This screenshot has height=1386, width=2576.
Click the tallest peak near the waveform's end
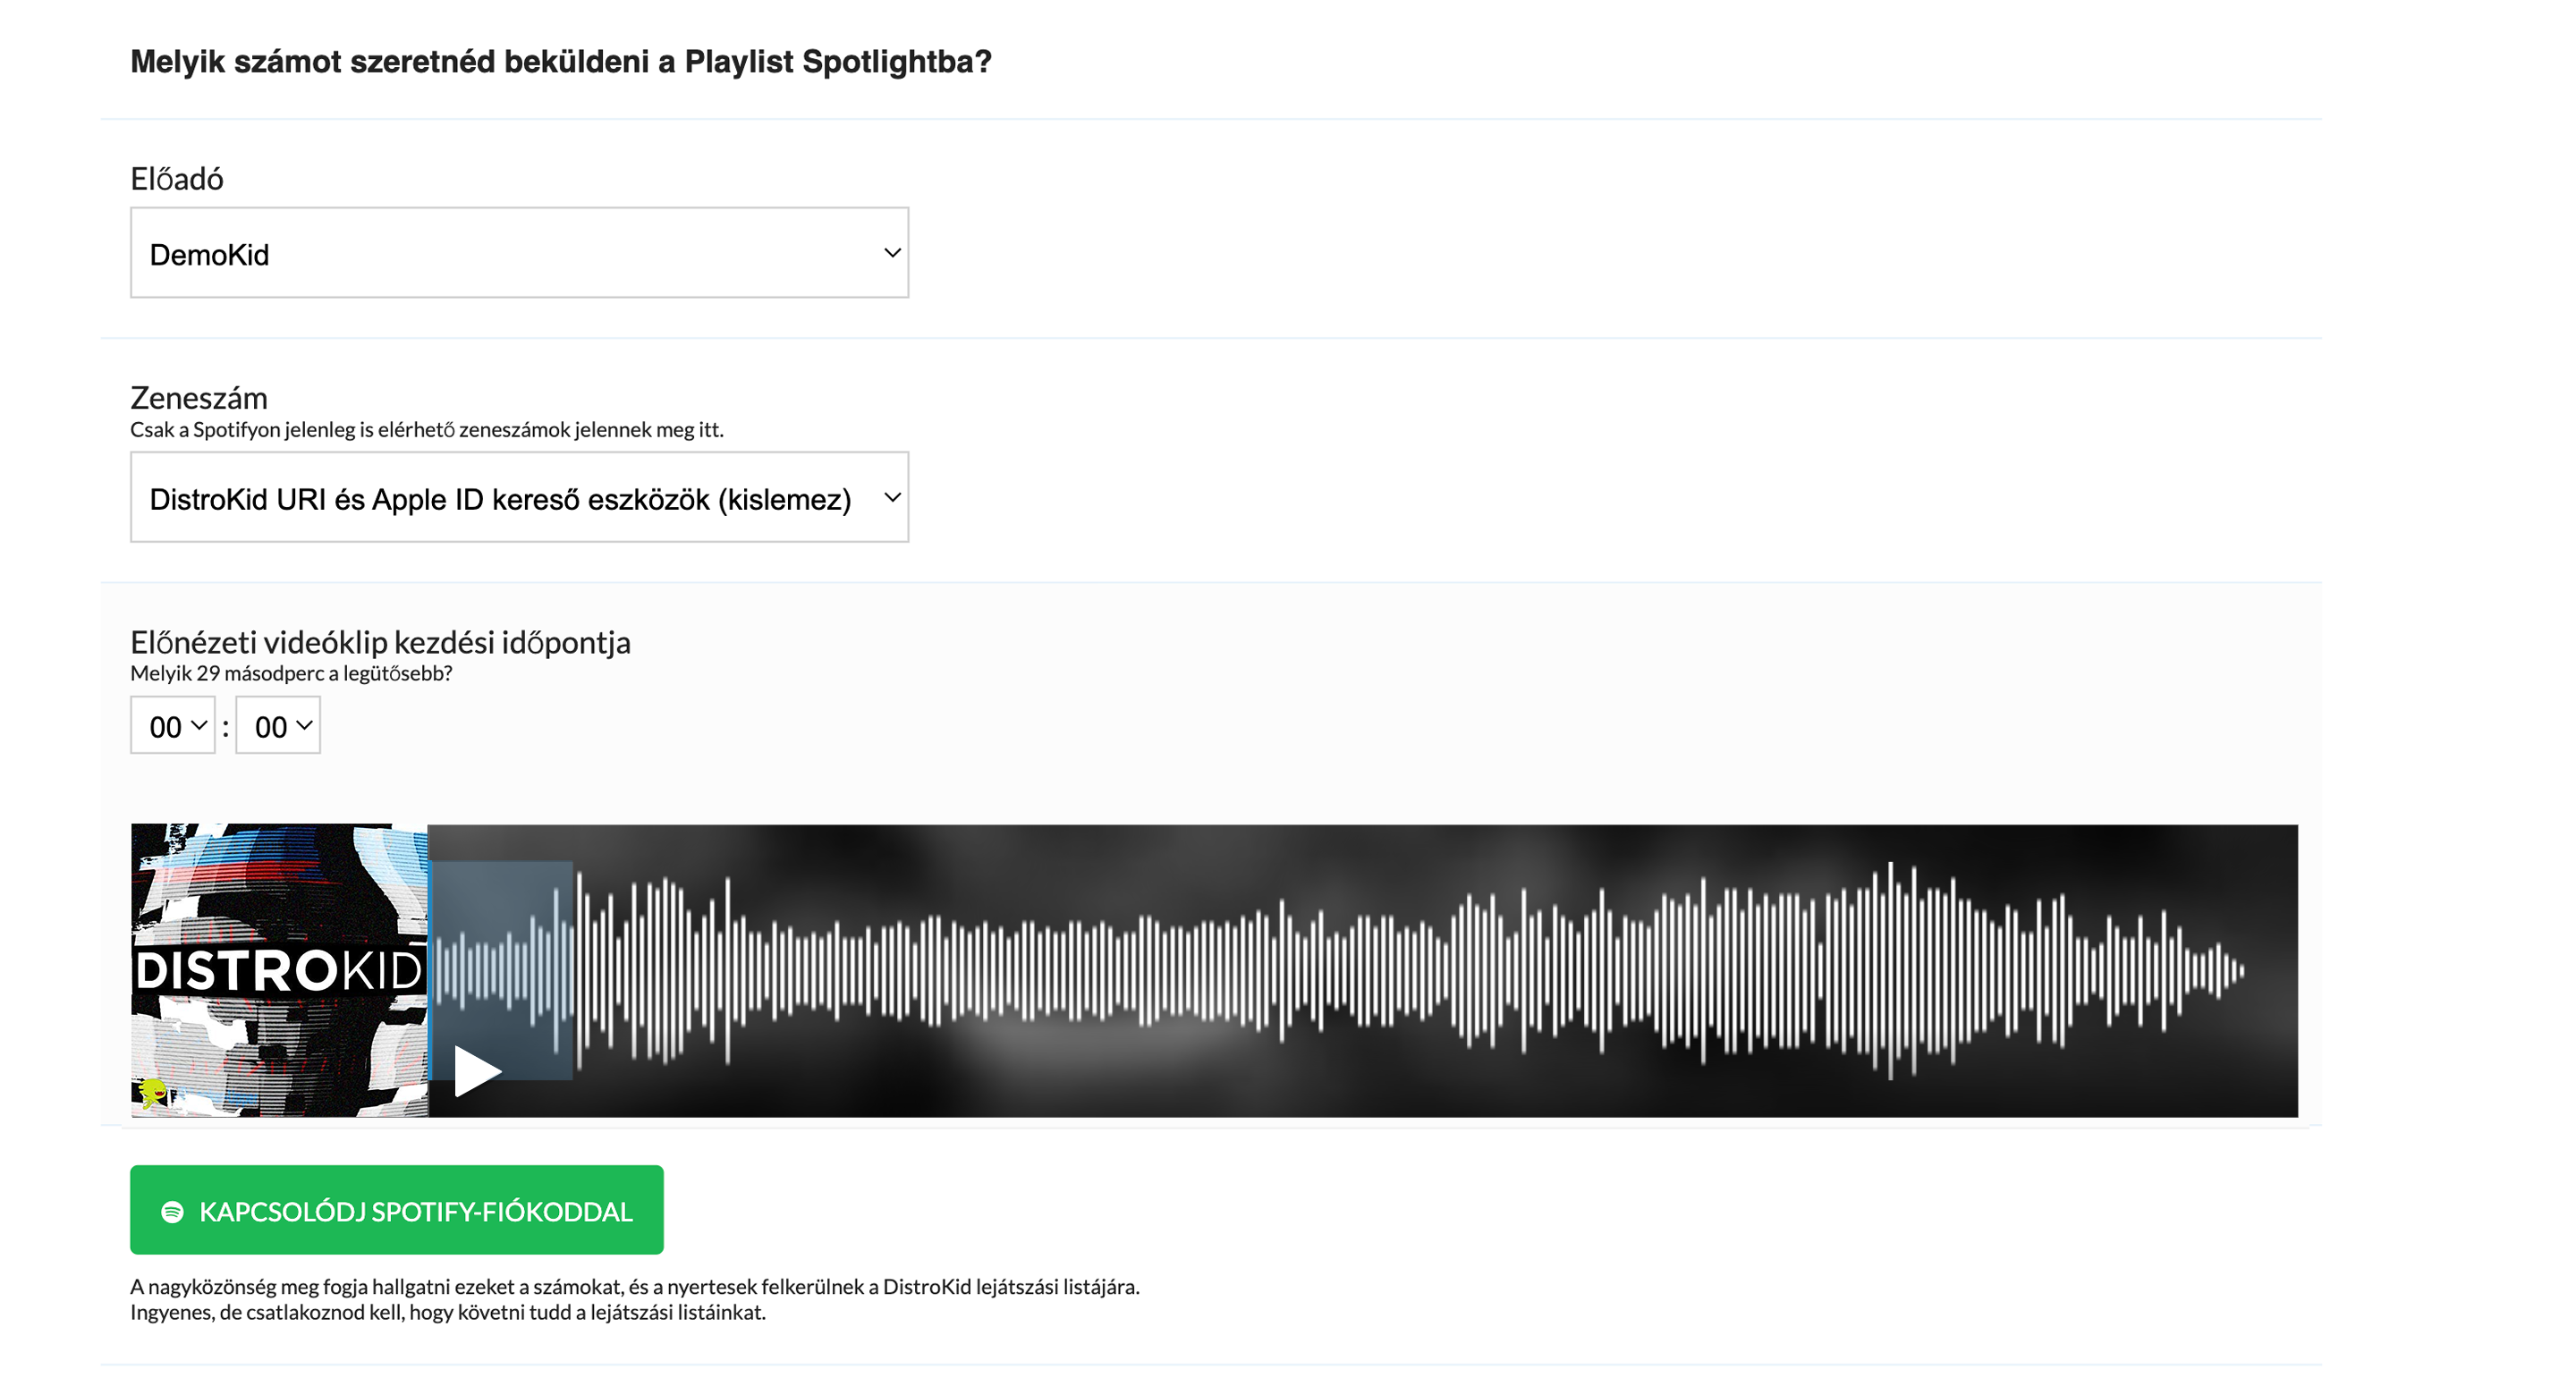click(1890, 970)
